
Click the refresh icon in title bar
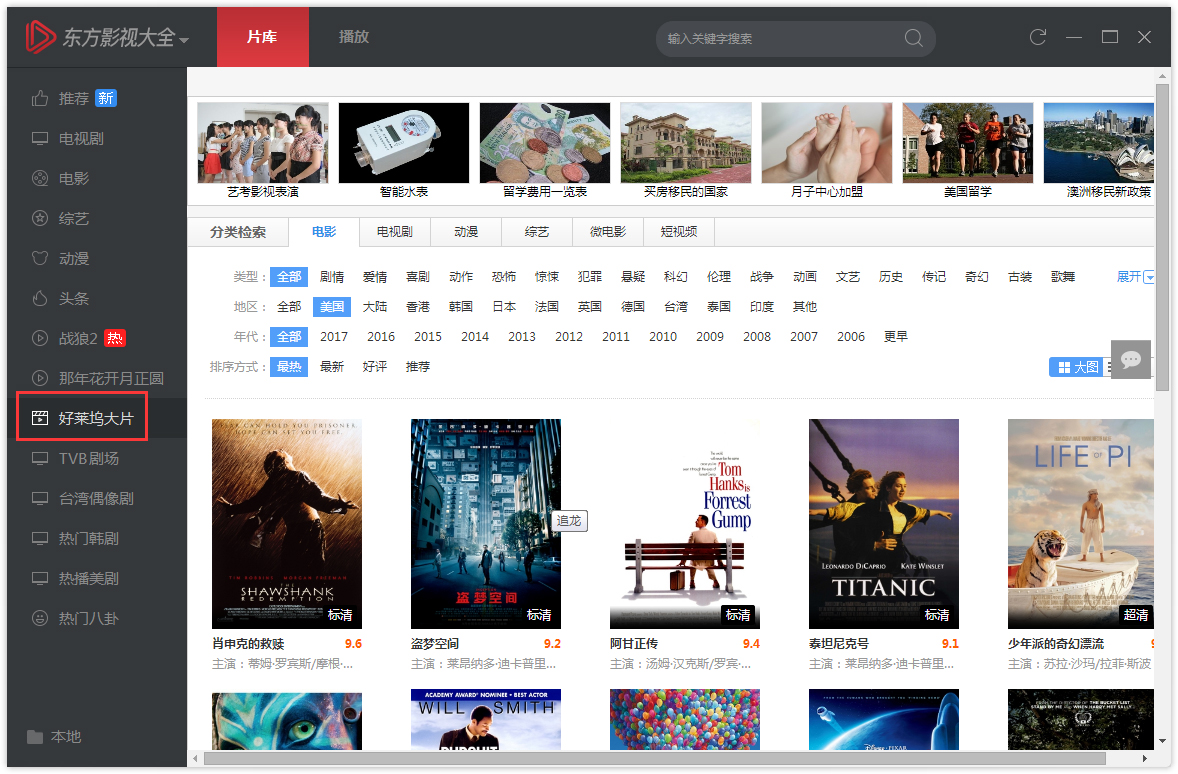[x=1038, y=37]
